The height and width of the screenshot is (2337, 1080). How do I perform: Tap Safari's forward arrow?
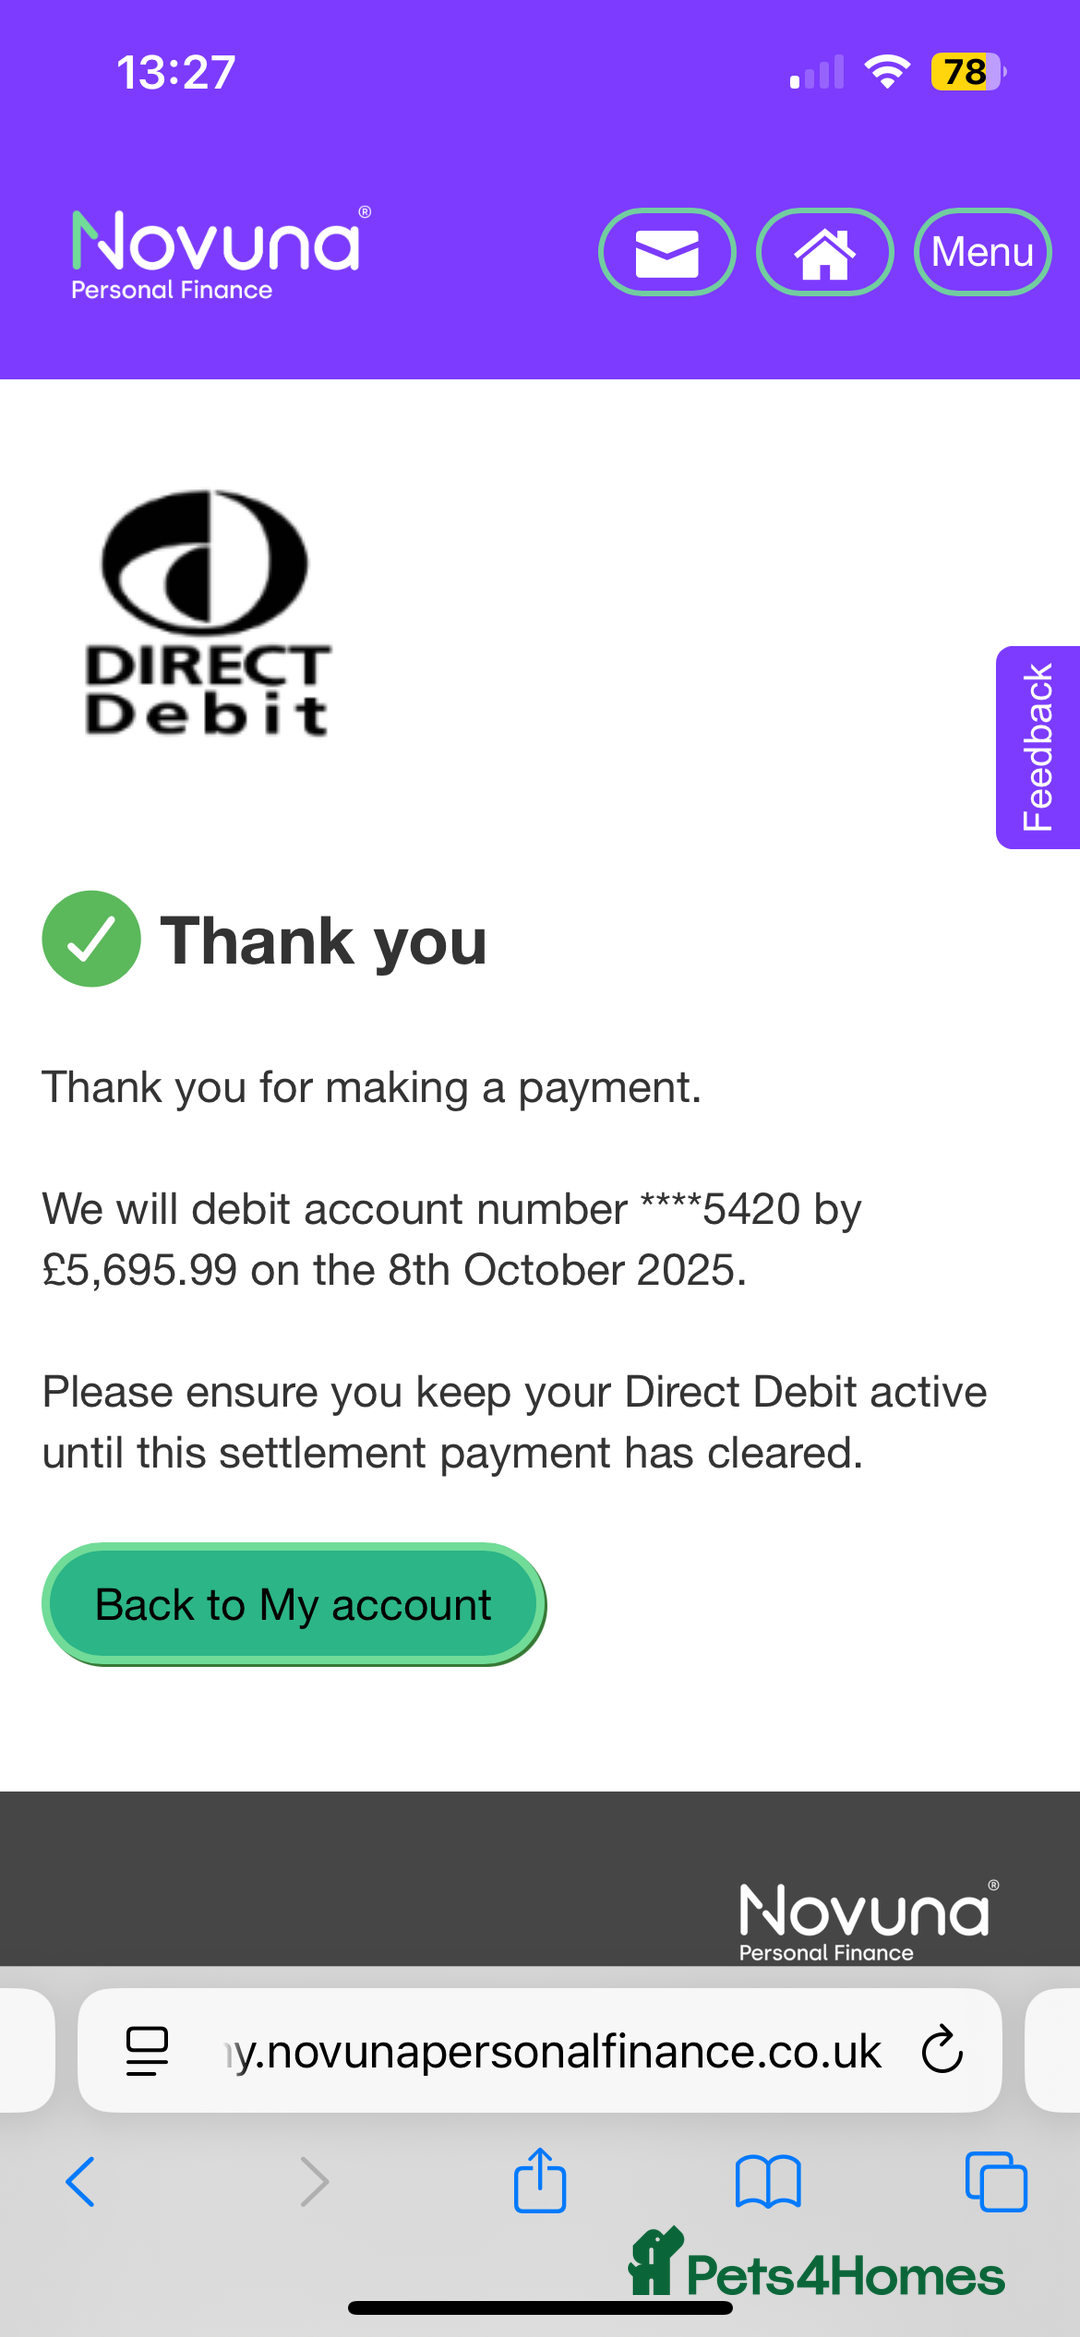(314, 2181)
